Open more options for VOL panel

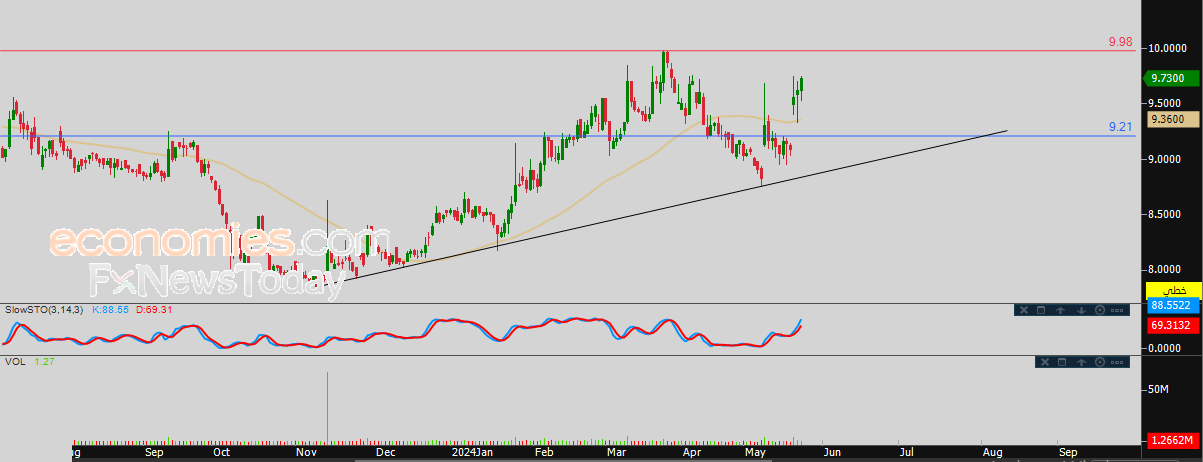1117,362
